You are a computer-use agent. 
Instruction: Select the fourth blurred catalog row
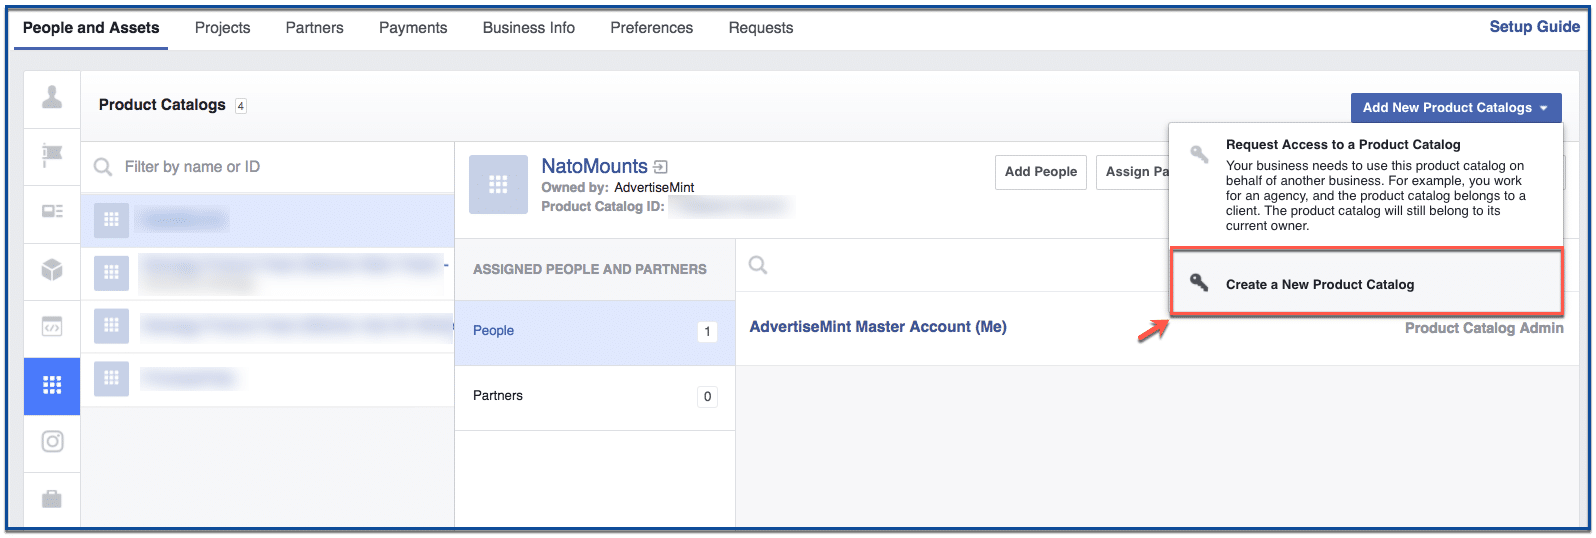(268, 379)
